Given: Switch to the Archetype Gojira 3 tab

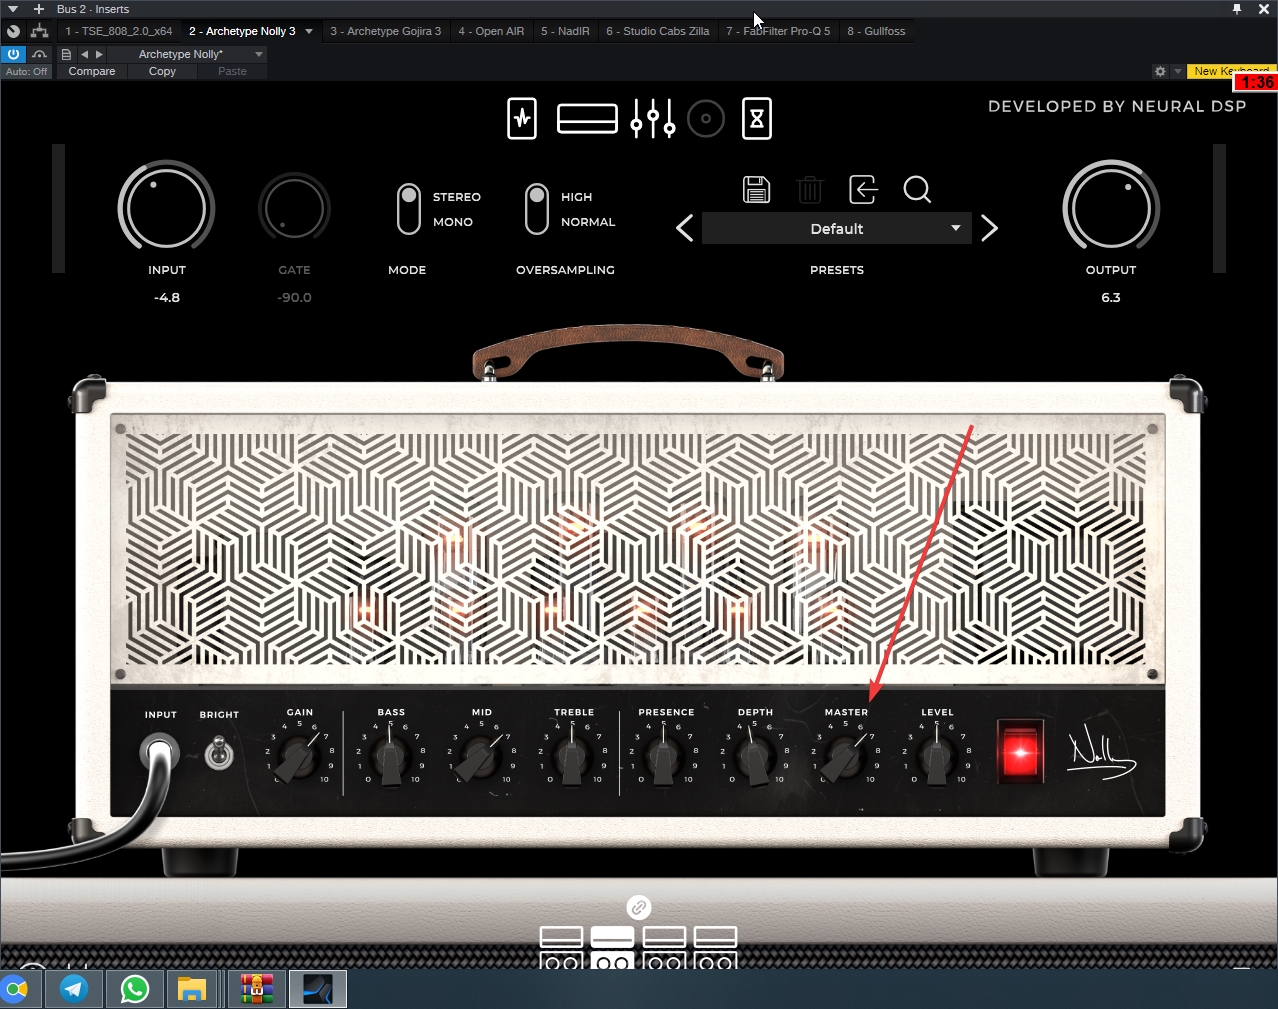Looking at the screenshot, I should (x=386, y=31).
